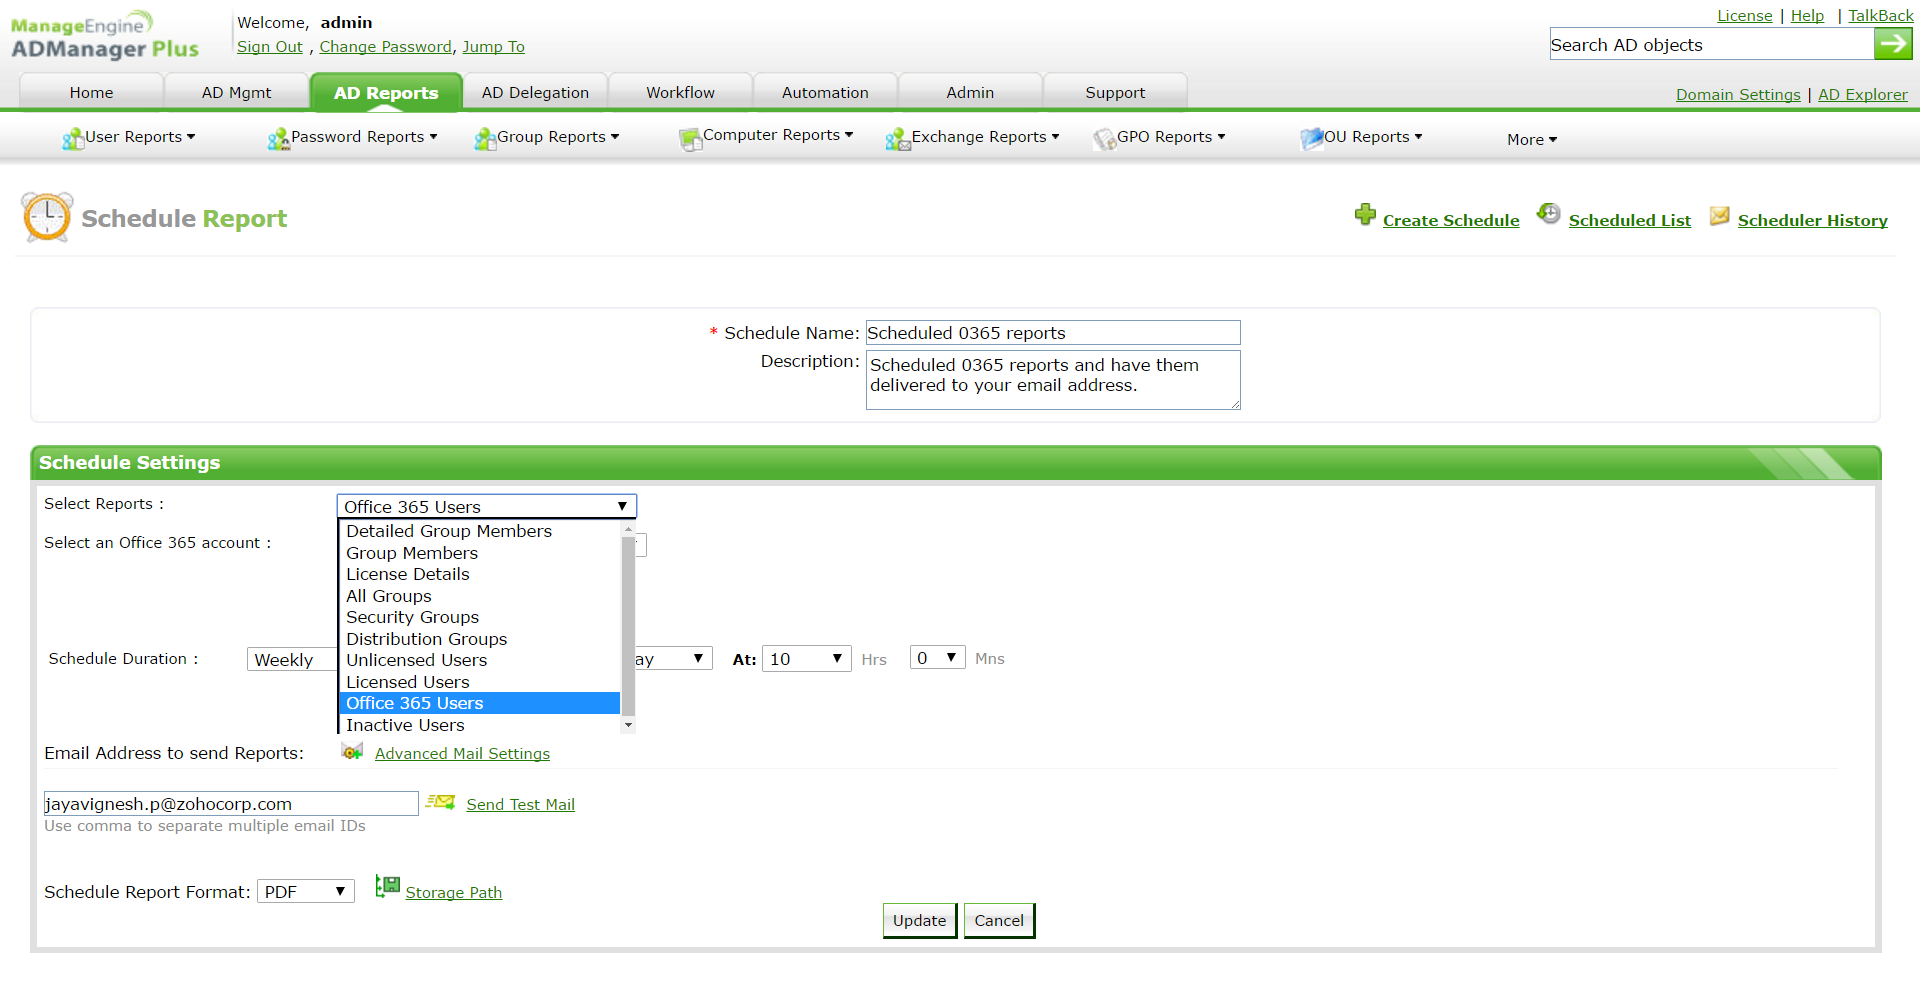Open the Password Reports dropdown menu

click(x=364, y=137)
